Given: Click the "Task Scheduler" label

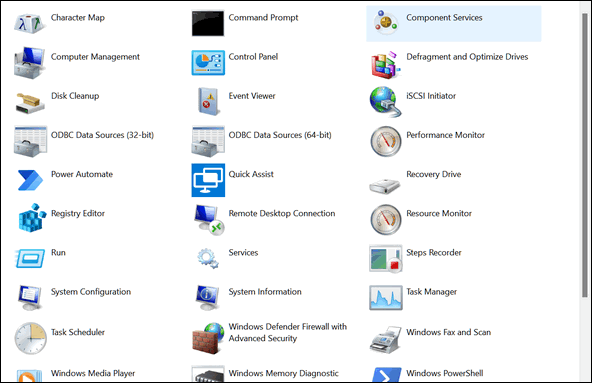Looking at the screenshot, I should tap(77, 332).
